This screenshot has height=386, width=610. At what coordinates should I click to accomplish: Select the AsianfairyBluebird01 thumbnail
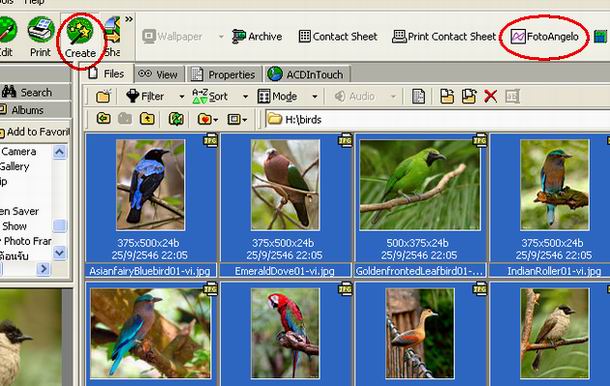pyautogui.click(x=151, y=184)
